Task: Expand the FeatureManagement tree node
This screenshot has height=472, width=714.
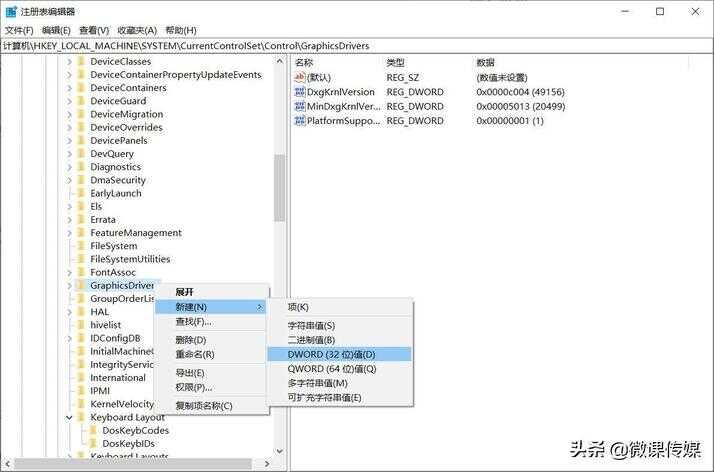Action: pyautogui.click(x=69, y=233)
